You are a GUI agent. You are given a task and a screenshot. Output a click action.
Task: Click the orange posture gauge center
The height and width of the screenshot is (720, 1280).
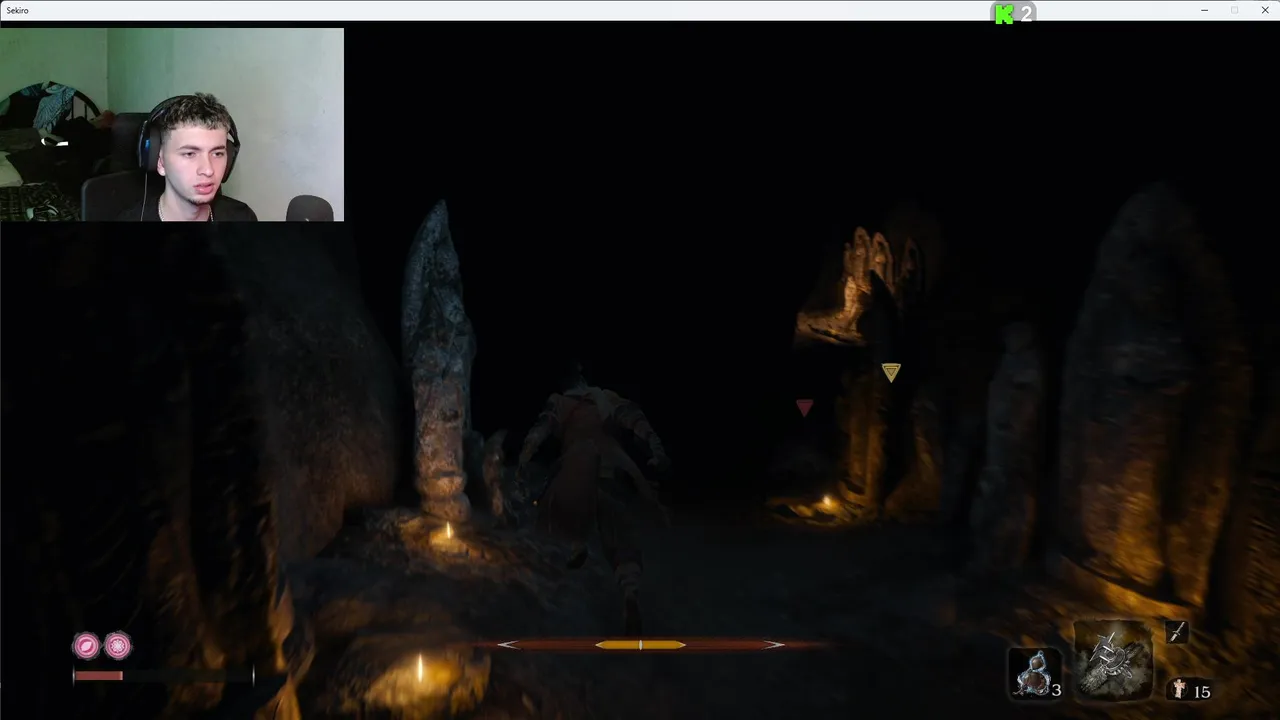coord(640,645)
